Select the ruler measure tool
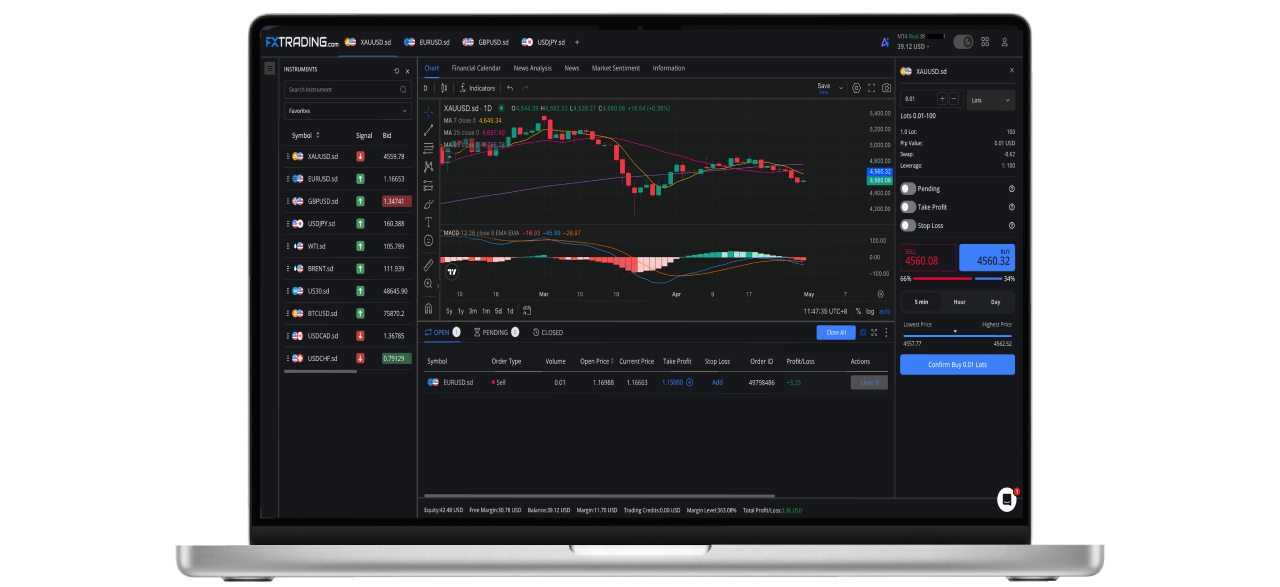The height and width of the screenshot is (587, 1280). (429, 265)
